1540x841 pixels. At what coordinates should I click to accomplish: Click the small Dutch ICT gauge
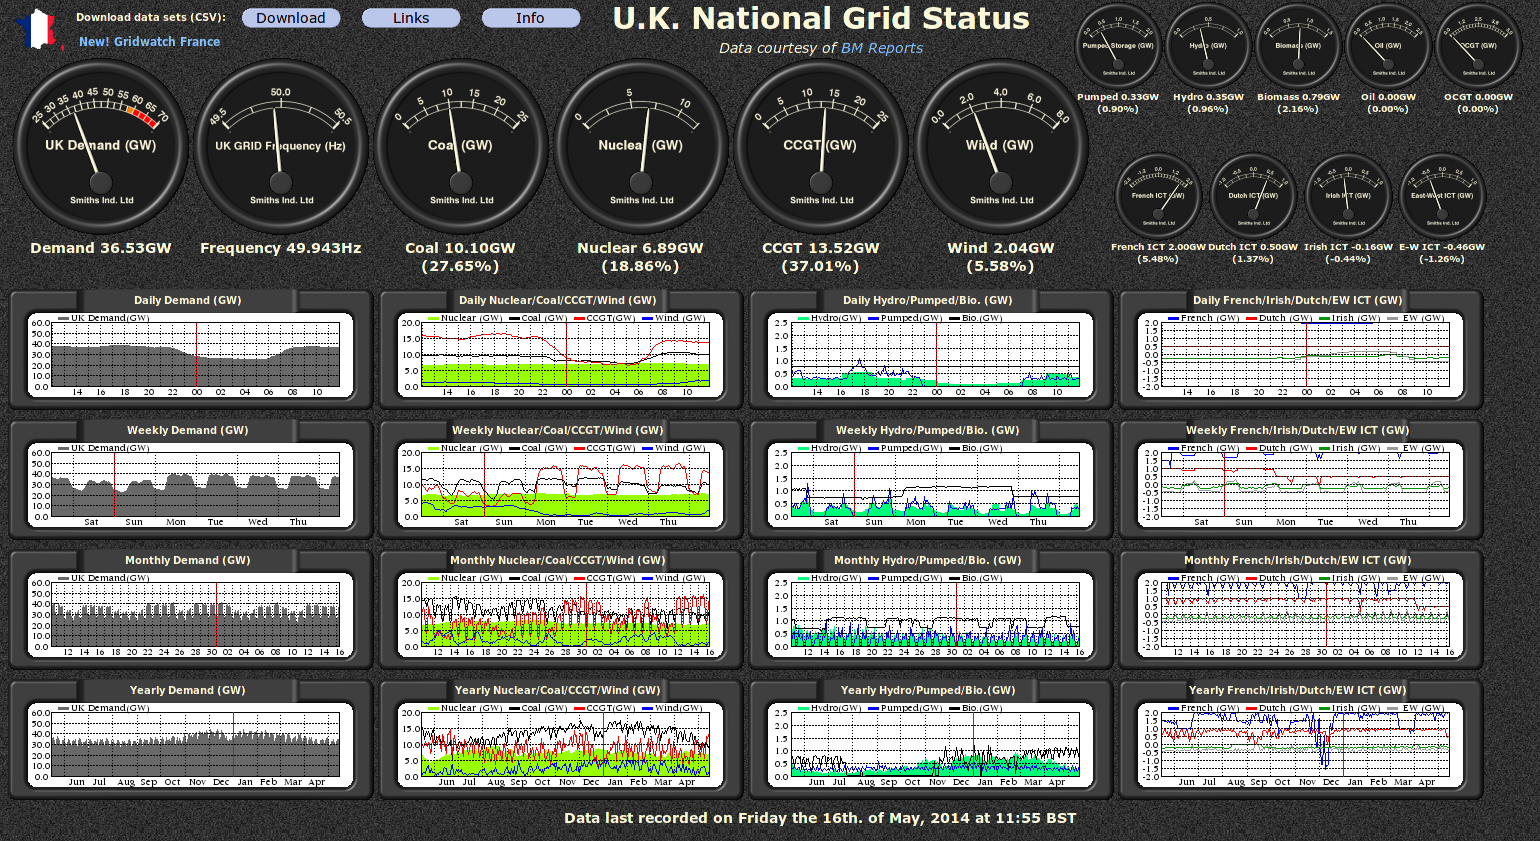1253,196
